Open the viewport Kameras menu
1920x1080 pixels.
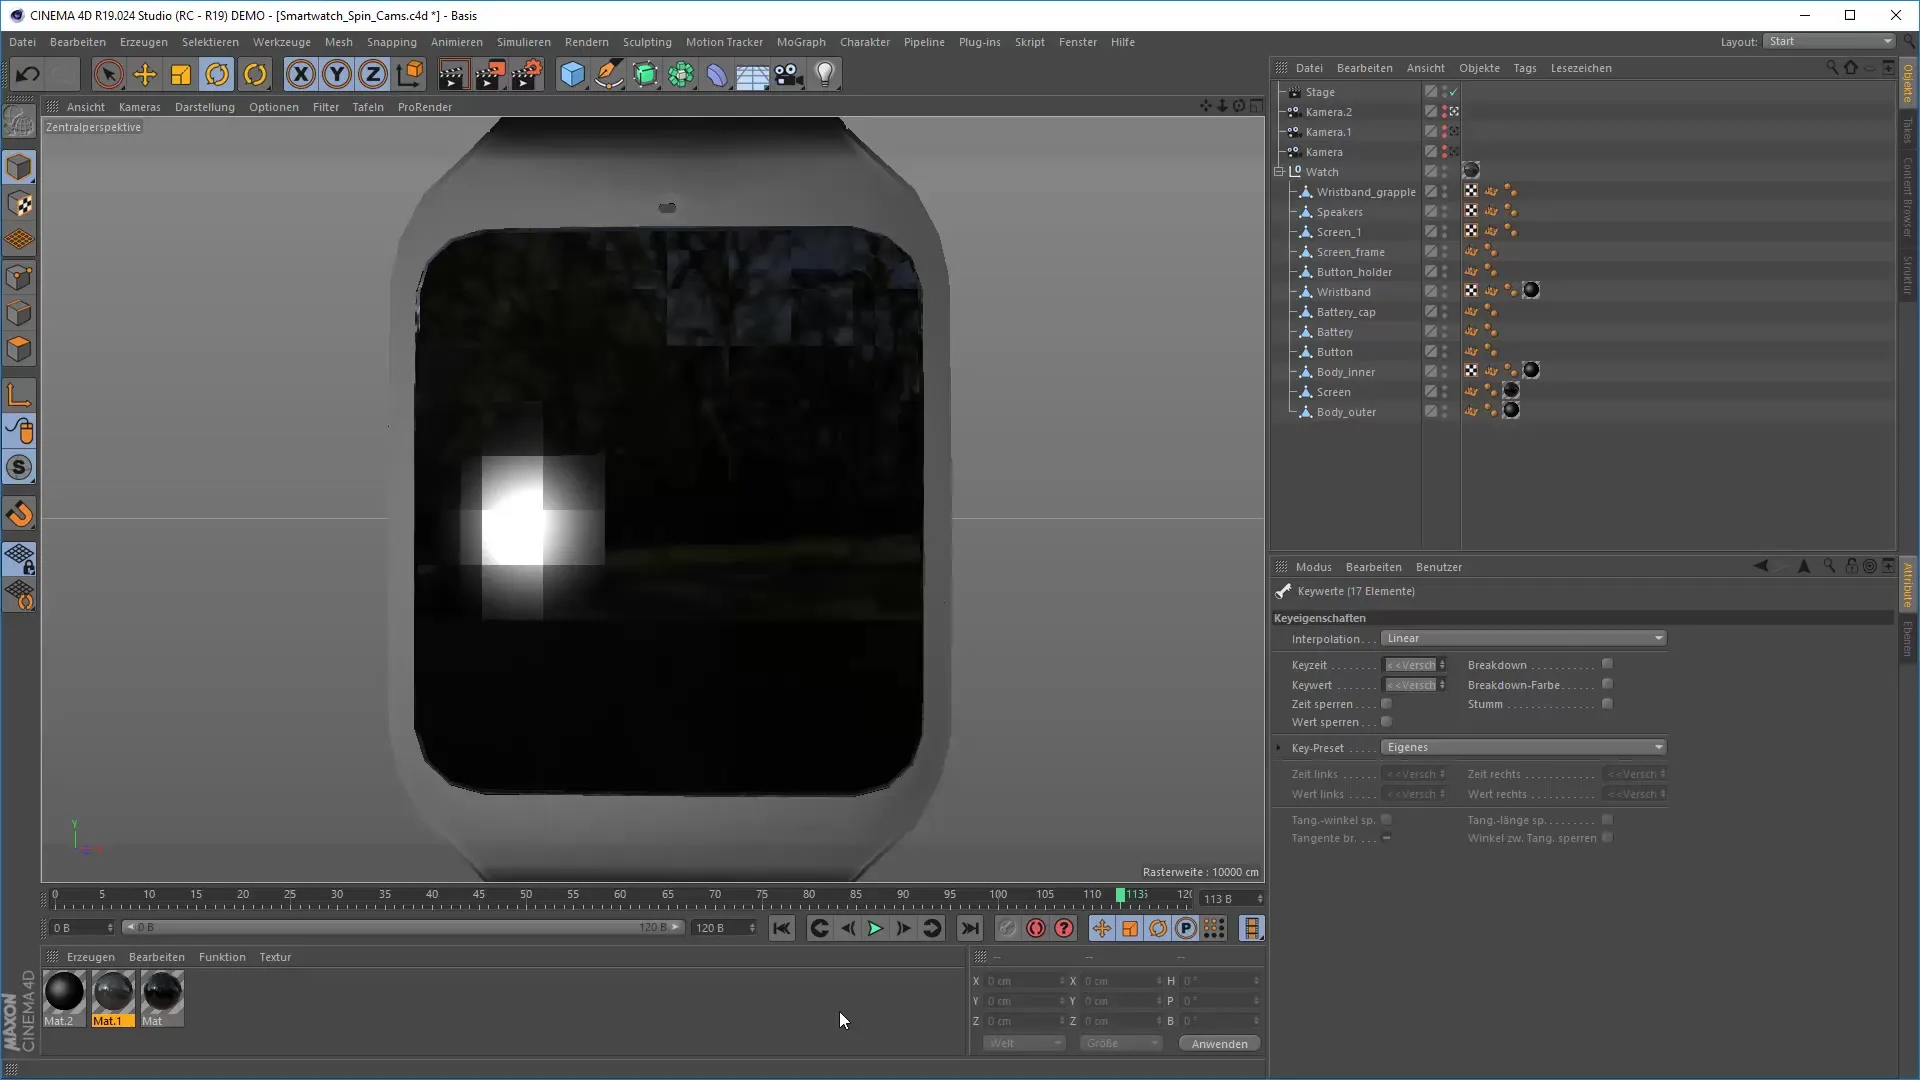point(139,107)
